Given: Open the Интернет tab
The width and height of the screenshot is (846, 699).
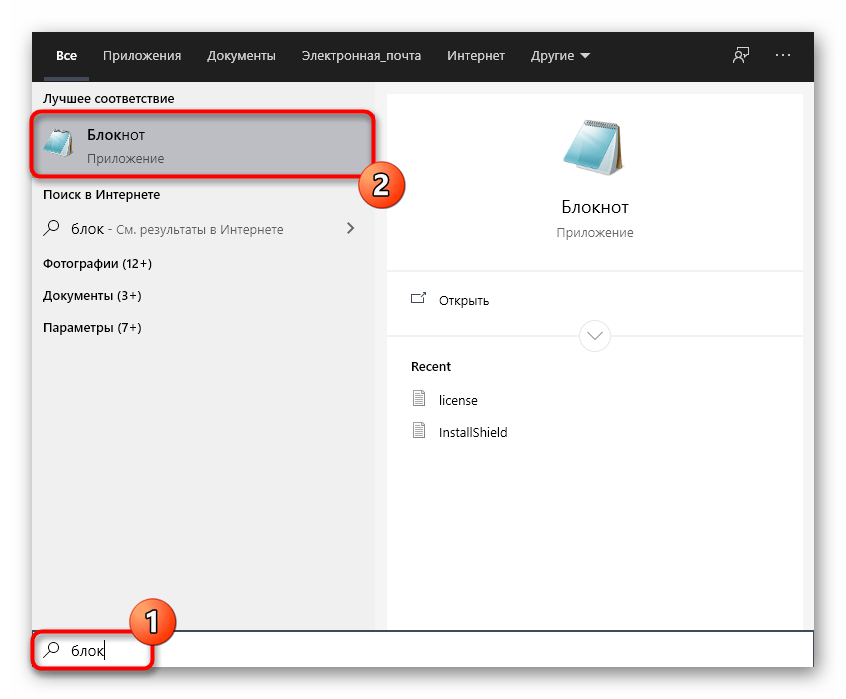Looking at the screenshot, I should (476, 56).
